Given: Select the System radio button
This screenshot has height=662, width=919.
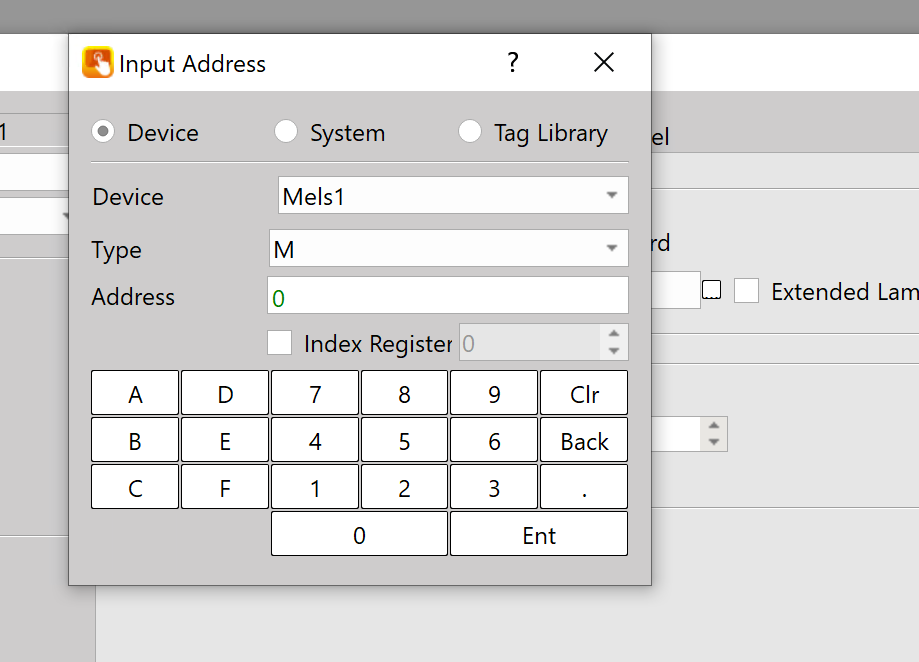Looking at the screenshot, I should (x=286, y=132).
